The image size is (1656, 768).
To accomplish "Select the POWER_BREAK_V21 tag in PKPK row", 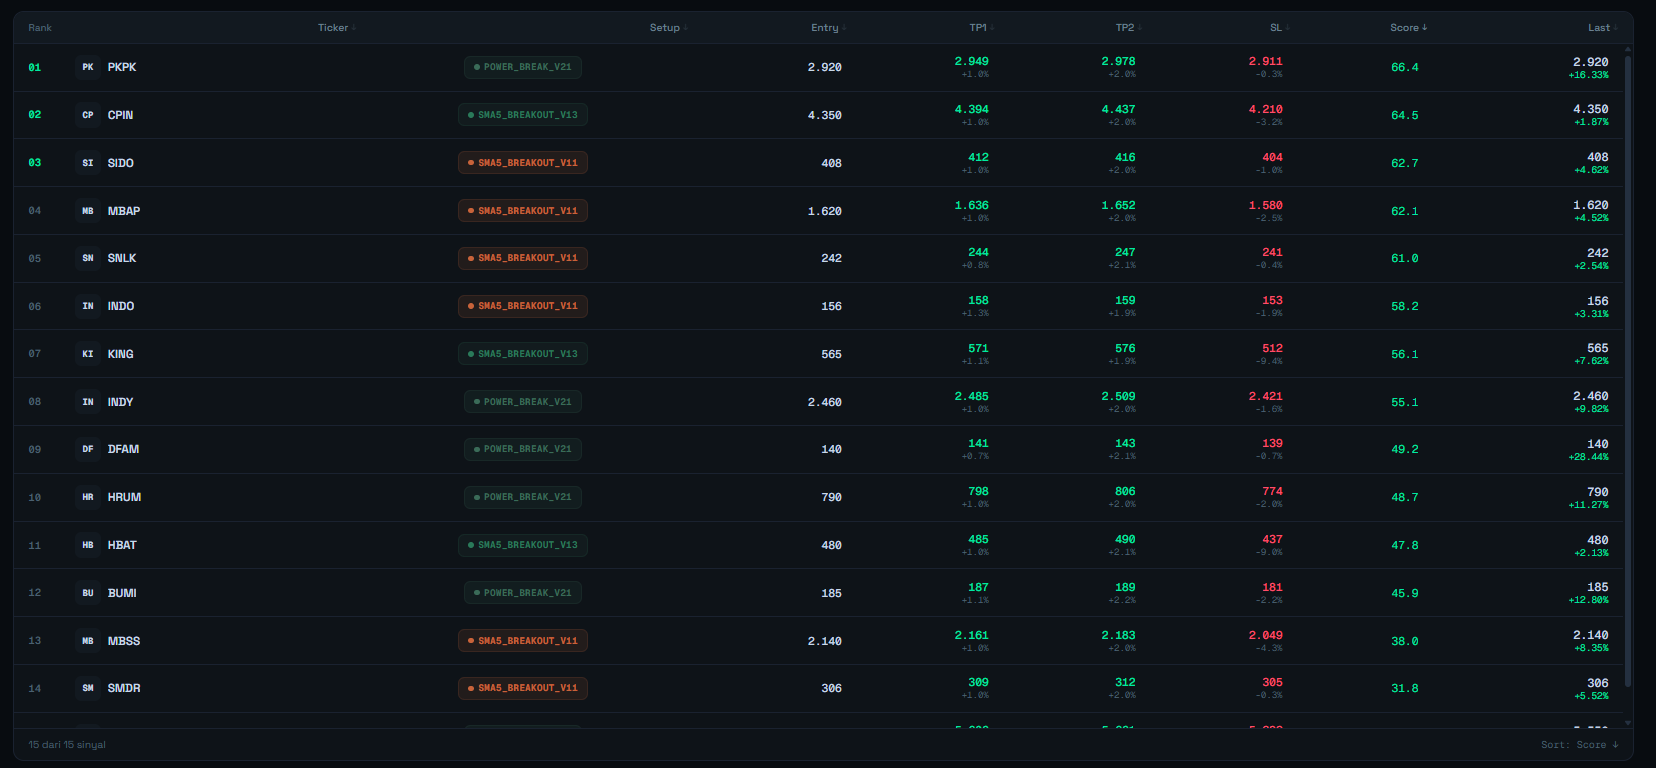I will [523, 67].
